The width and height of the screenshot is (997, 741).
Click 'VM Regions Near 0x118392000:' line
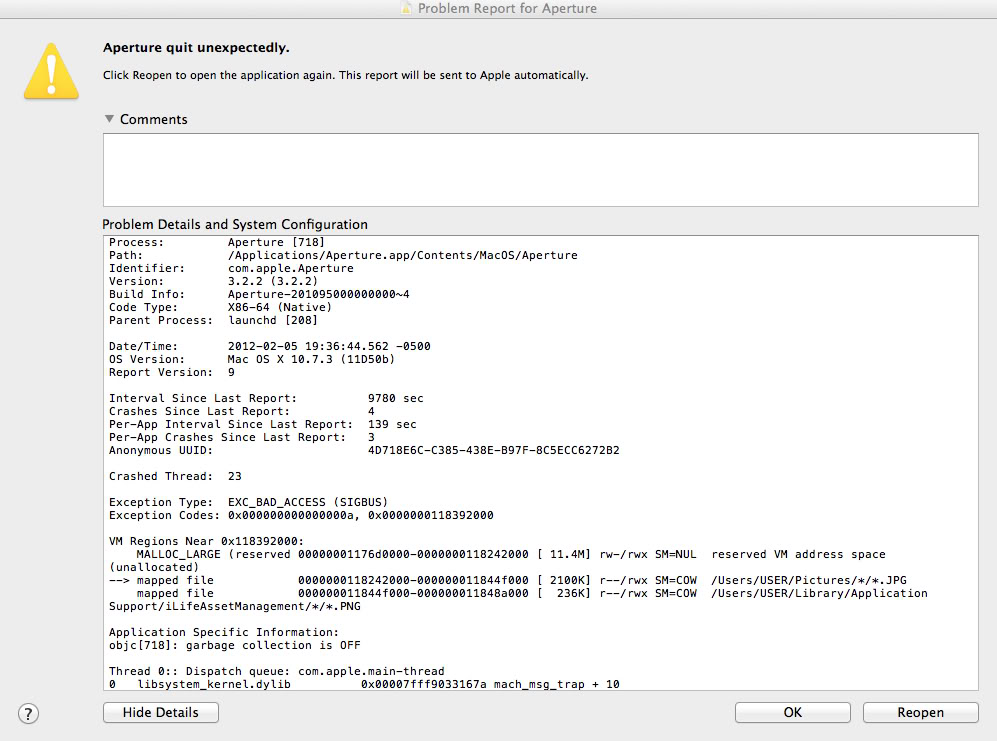click(206, 541)
